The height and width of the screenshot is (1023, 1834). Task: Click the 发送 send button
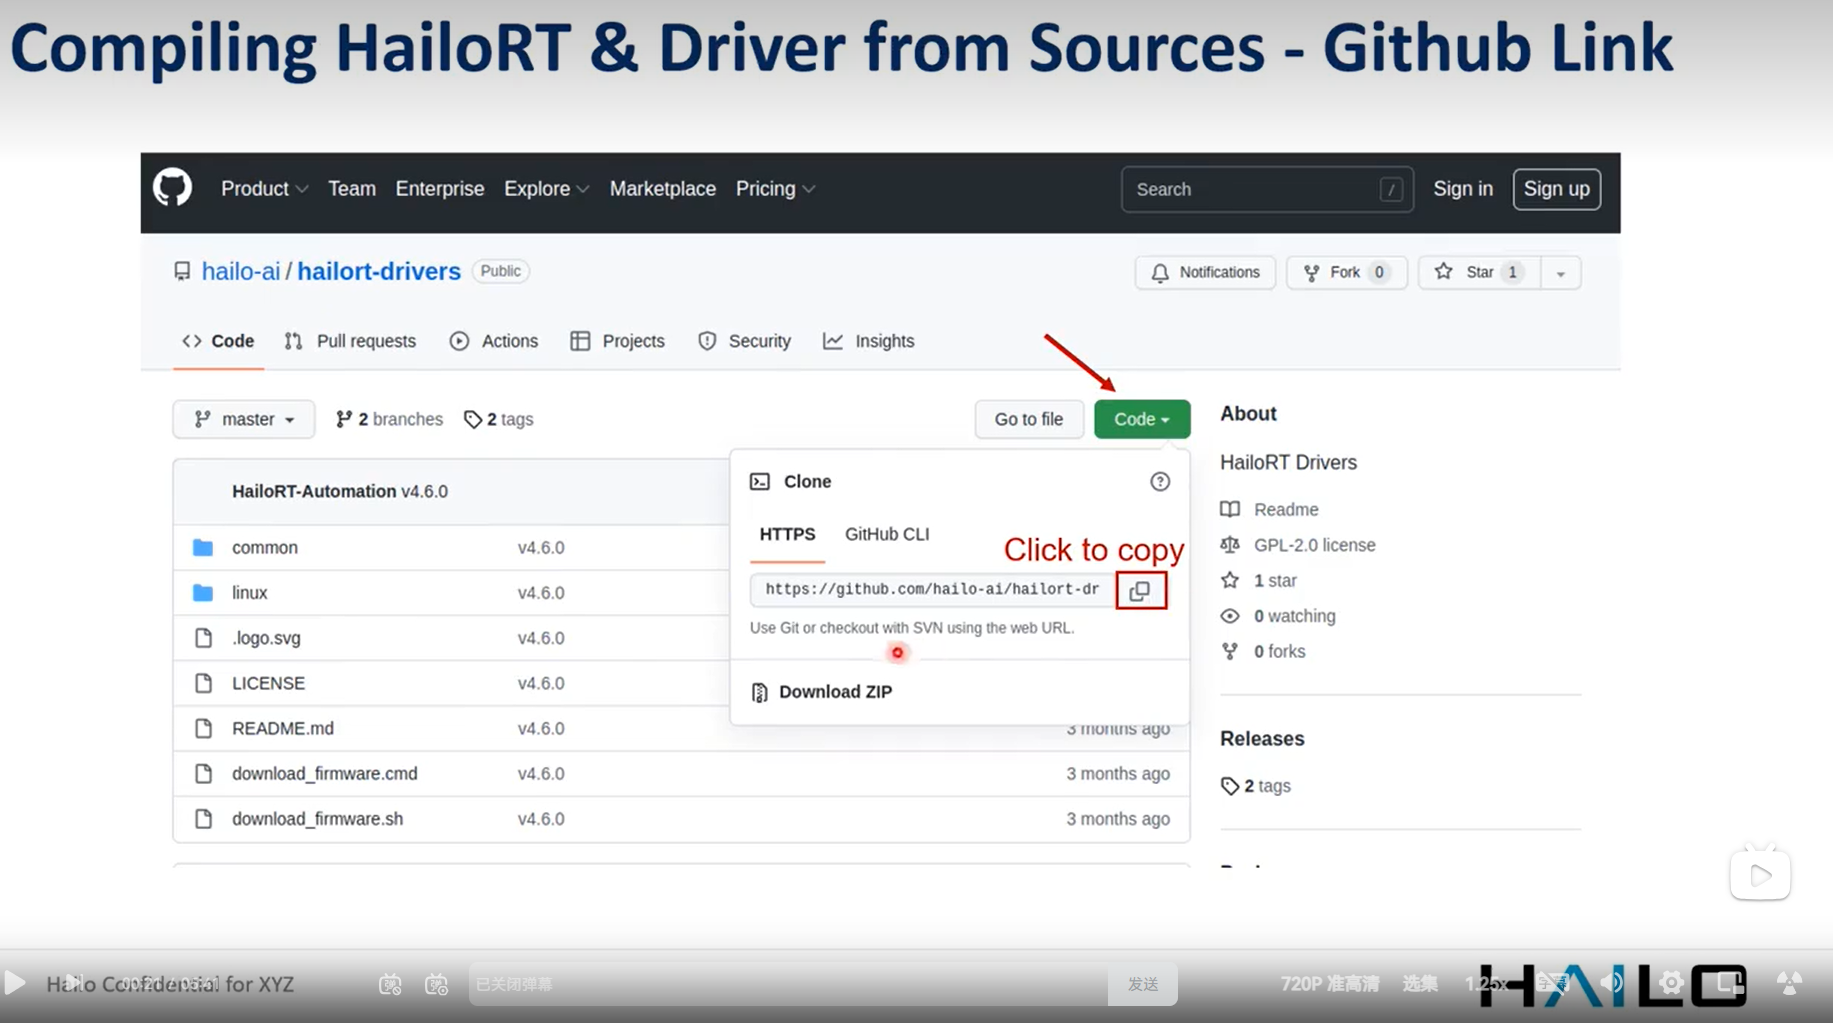pyautogui.click(x=1143, y=984)
